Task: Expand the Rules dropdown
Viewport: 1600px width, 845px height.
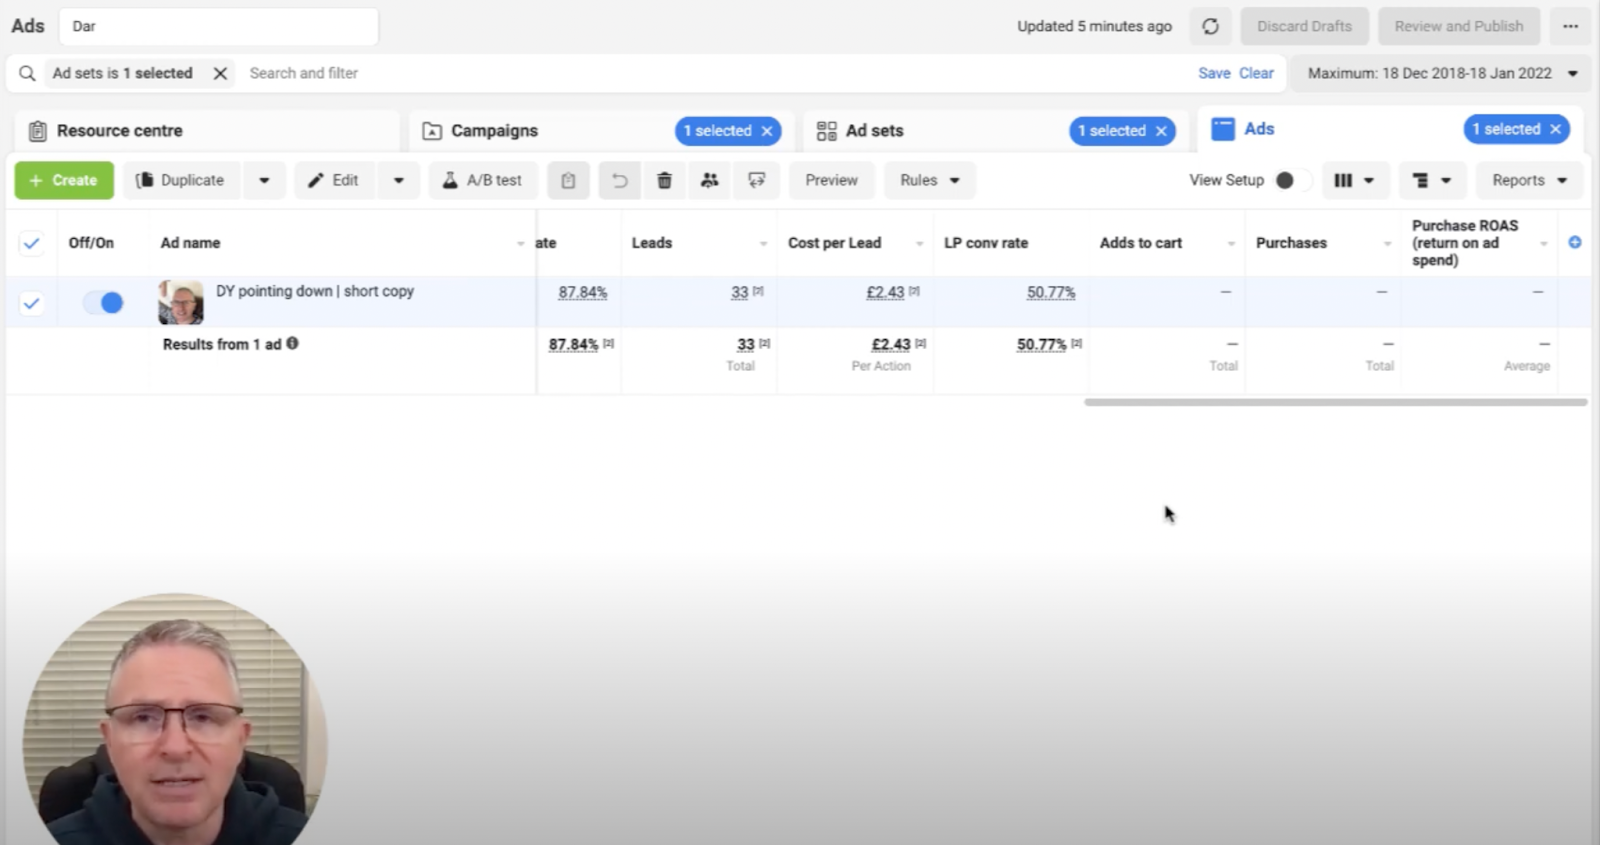Action: [x=930, y=180]
